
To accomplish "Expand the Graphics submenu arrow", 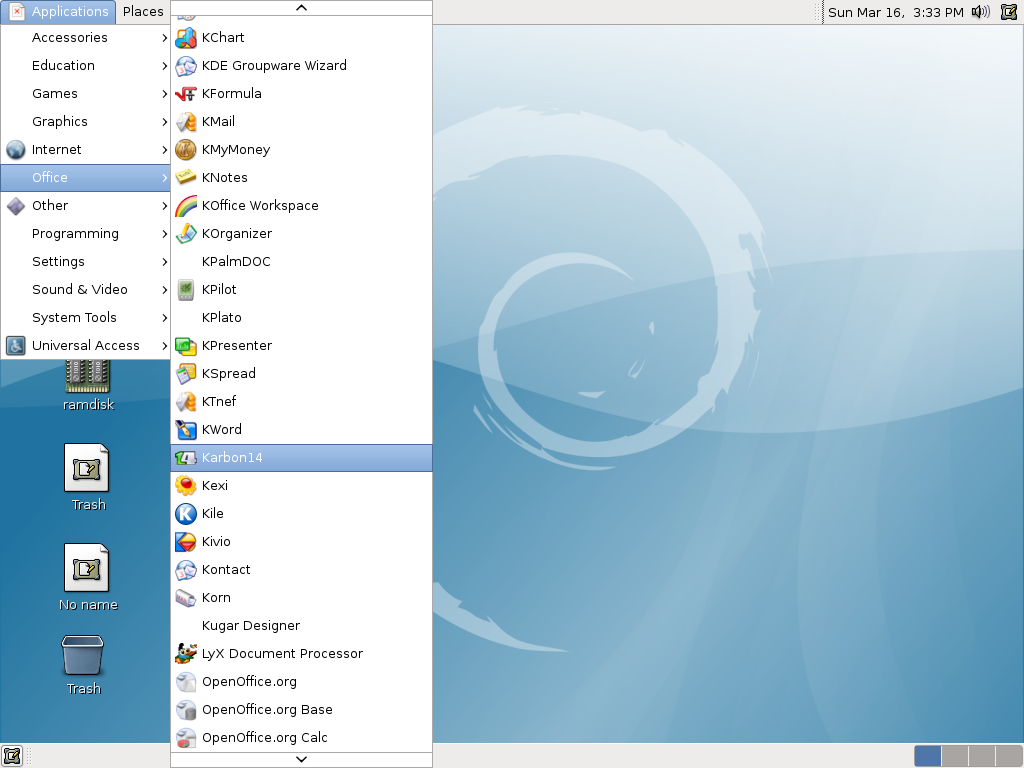I will 165,122.
